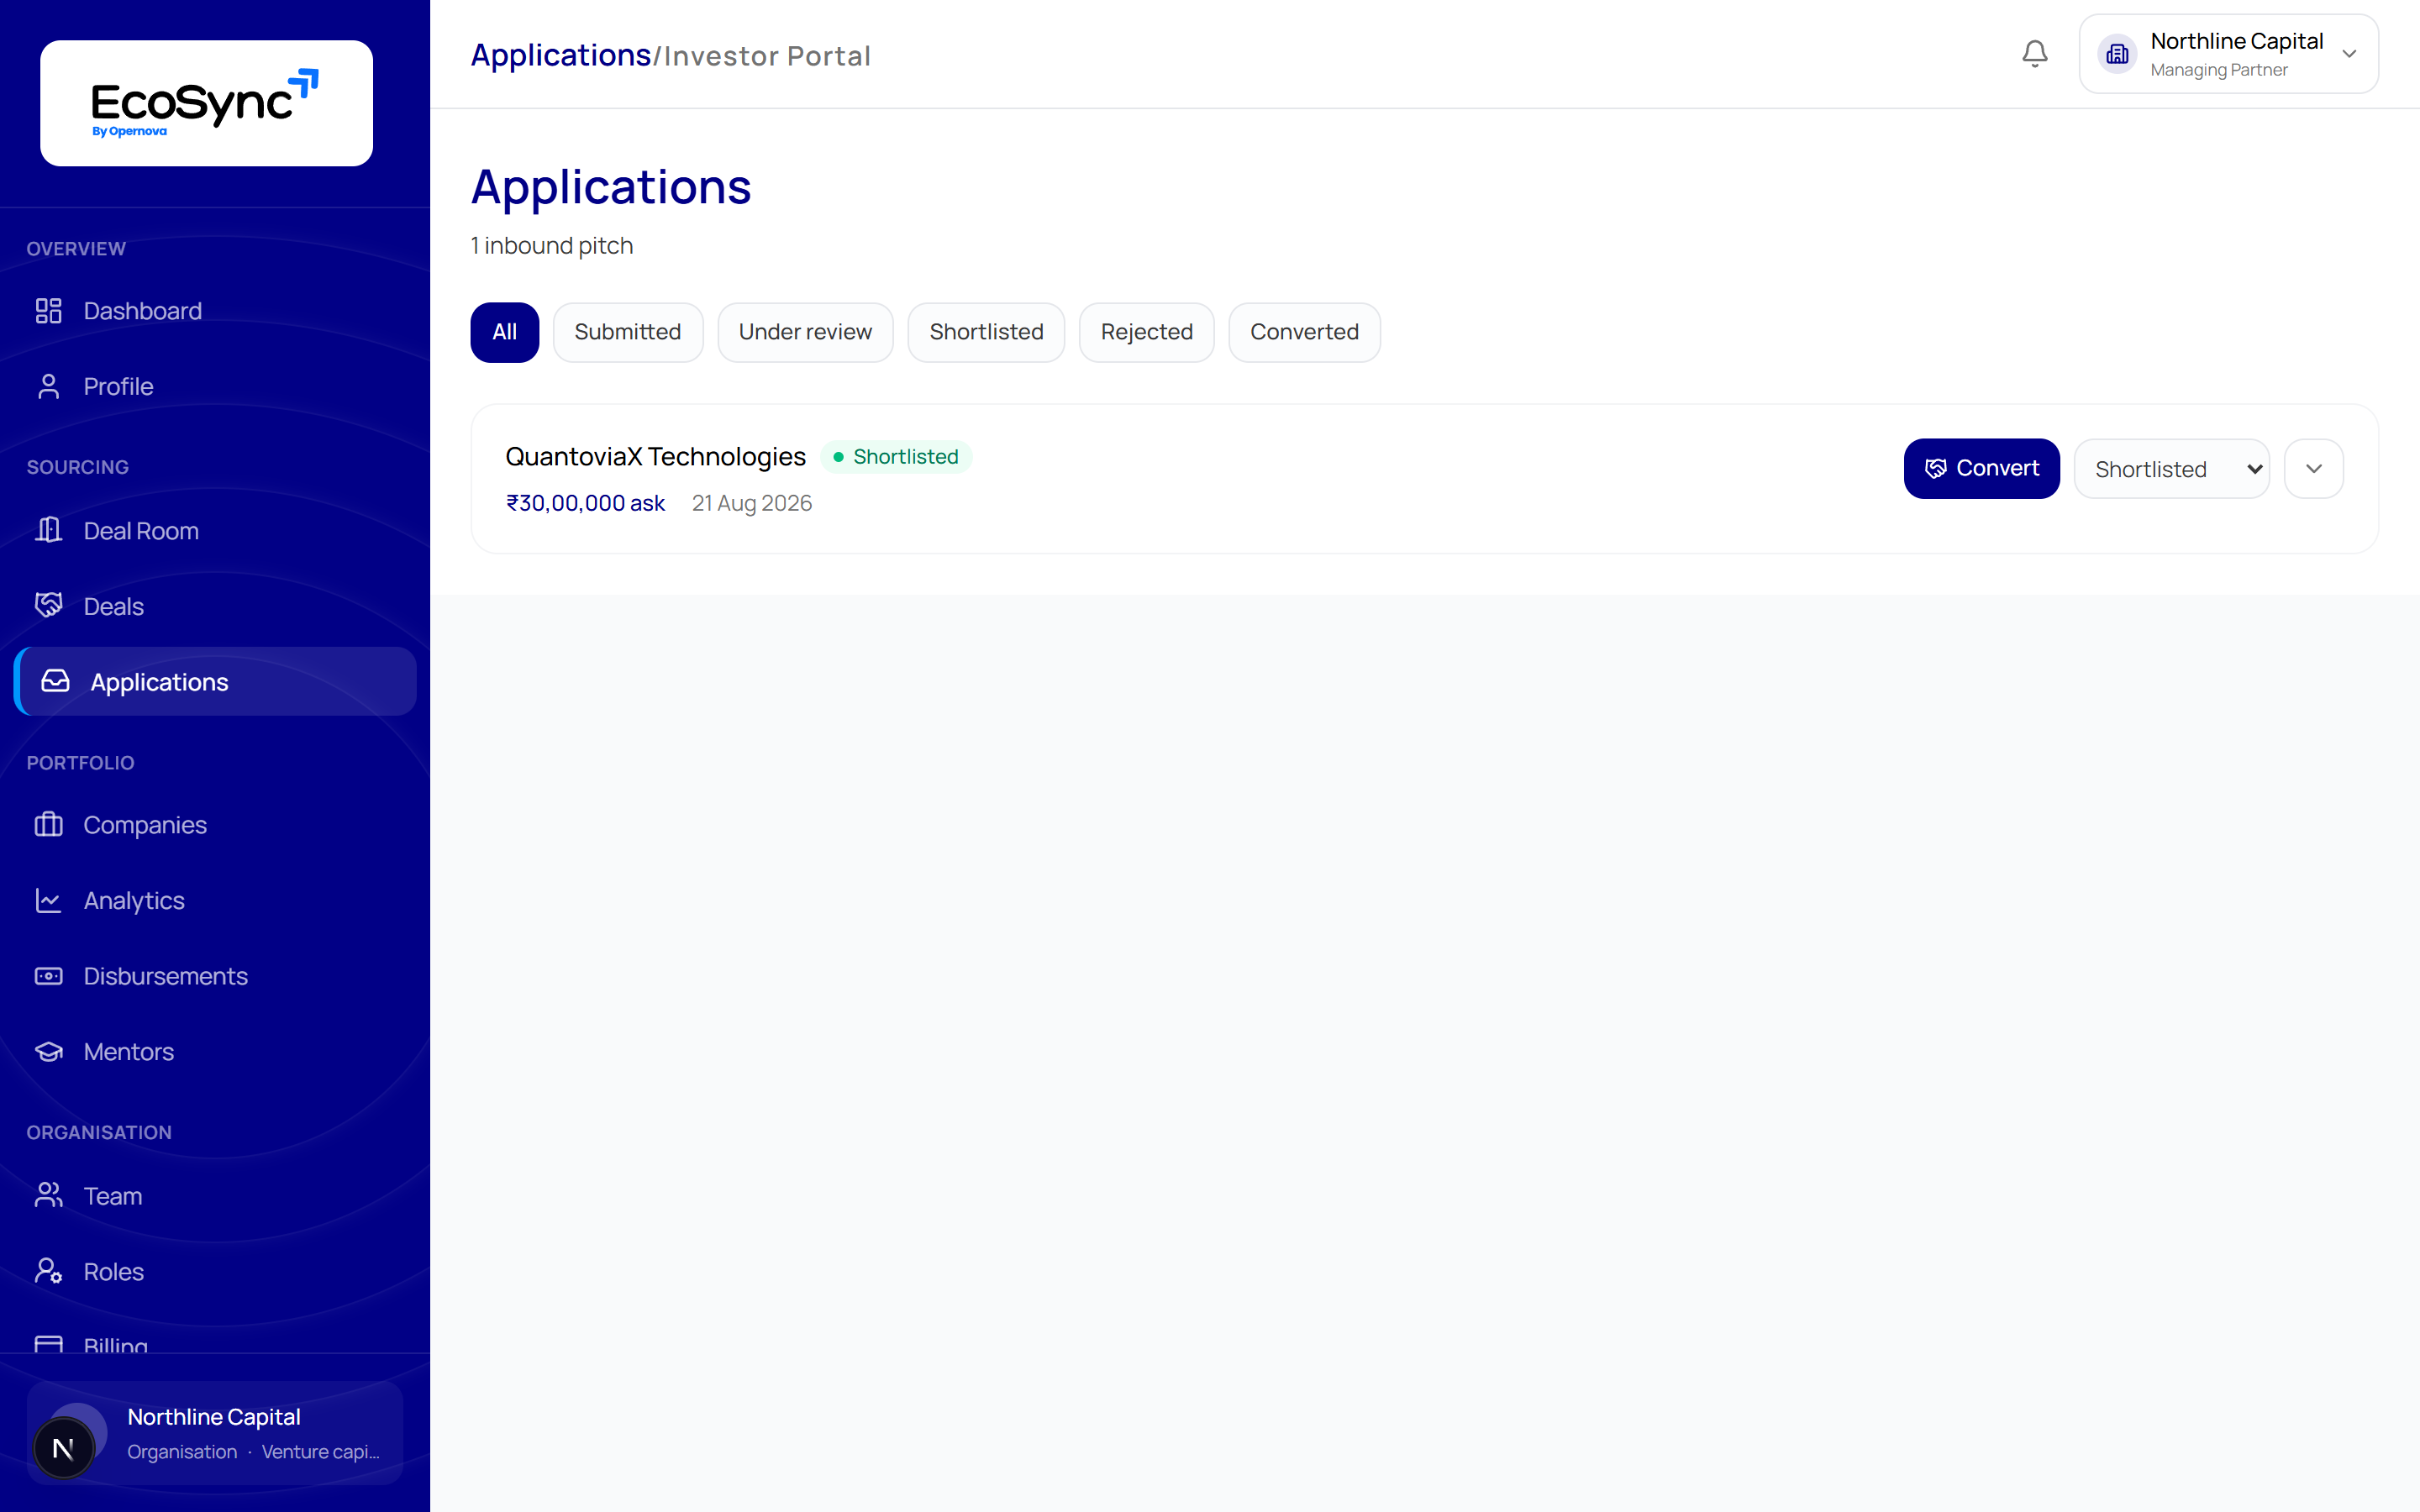Image resolution: width=2420 pixels, height=1512 pixels.
Task: Click the 21 Aug 2026 date
Action: click(x=751, y=503)
